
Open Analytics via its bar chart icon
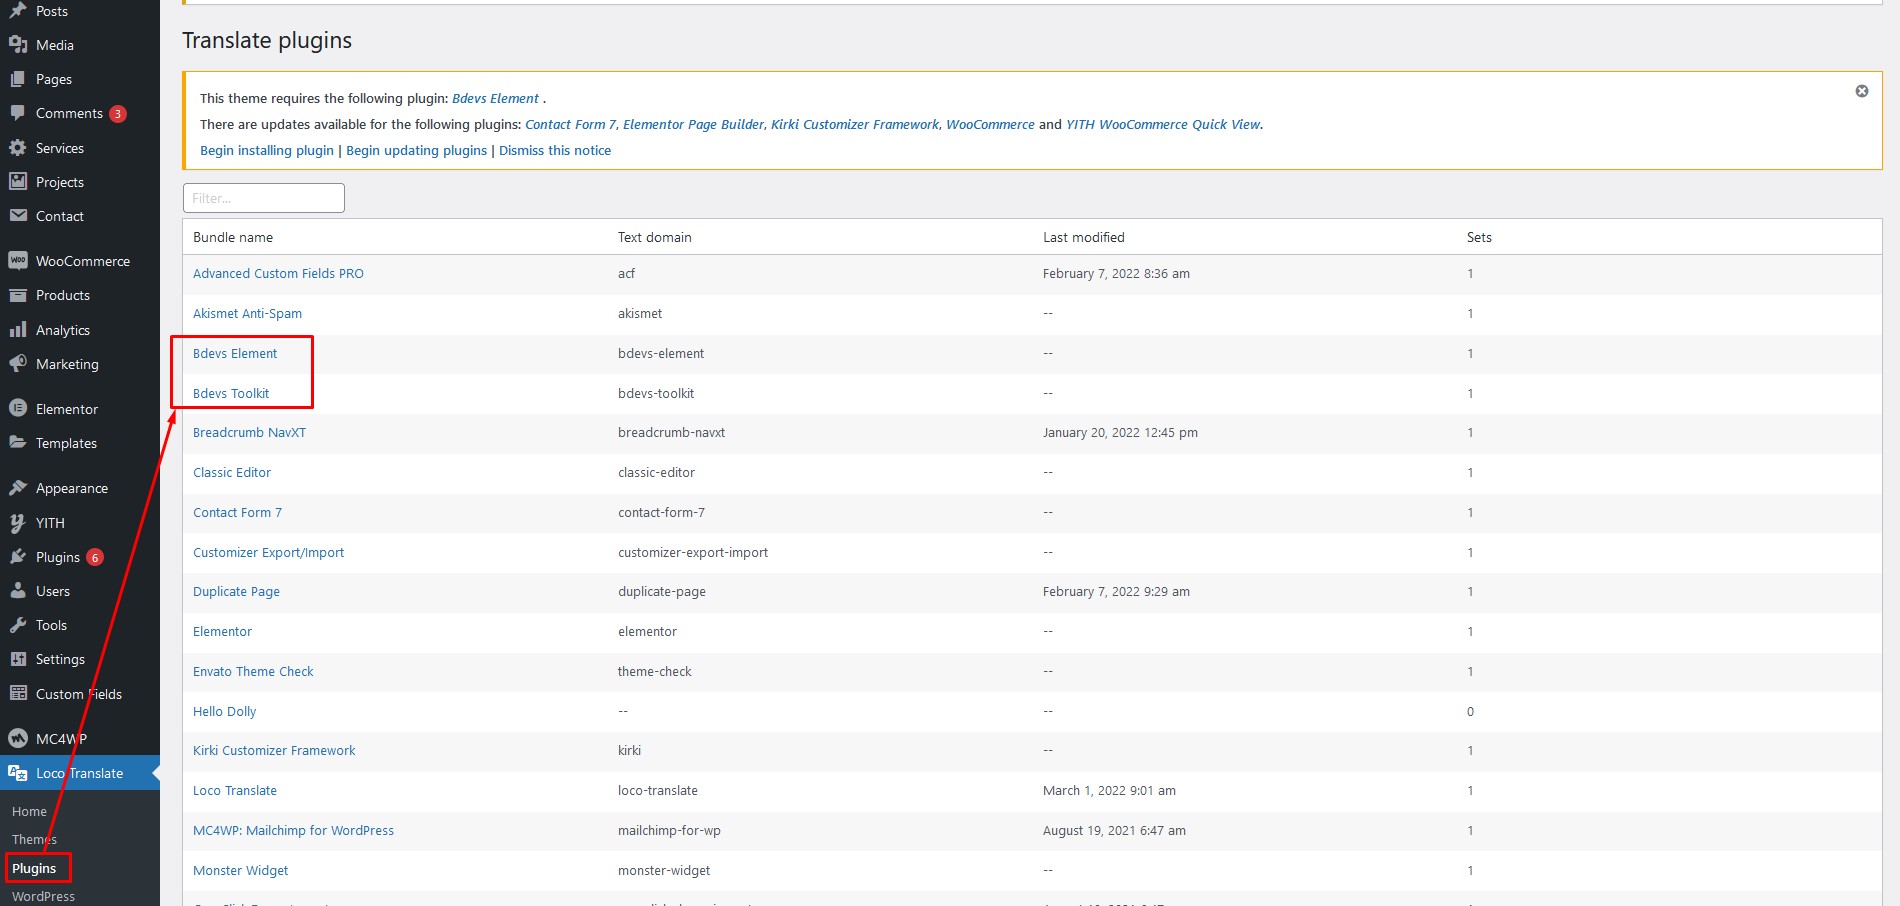17,330
